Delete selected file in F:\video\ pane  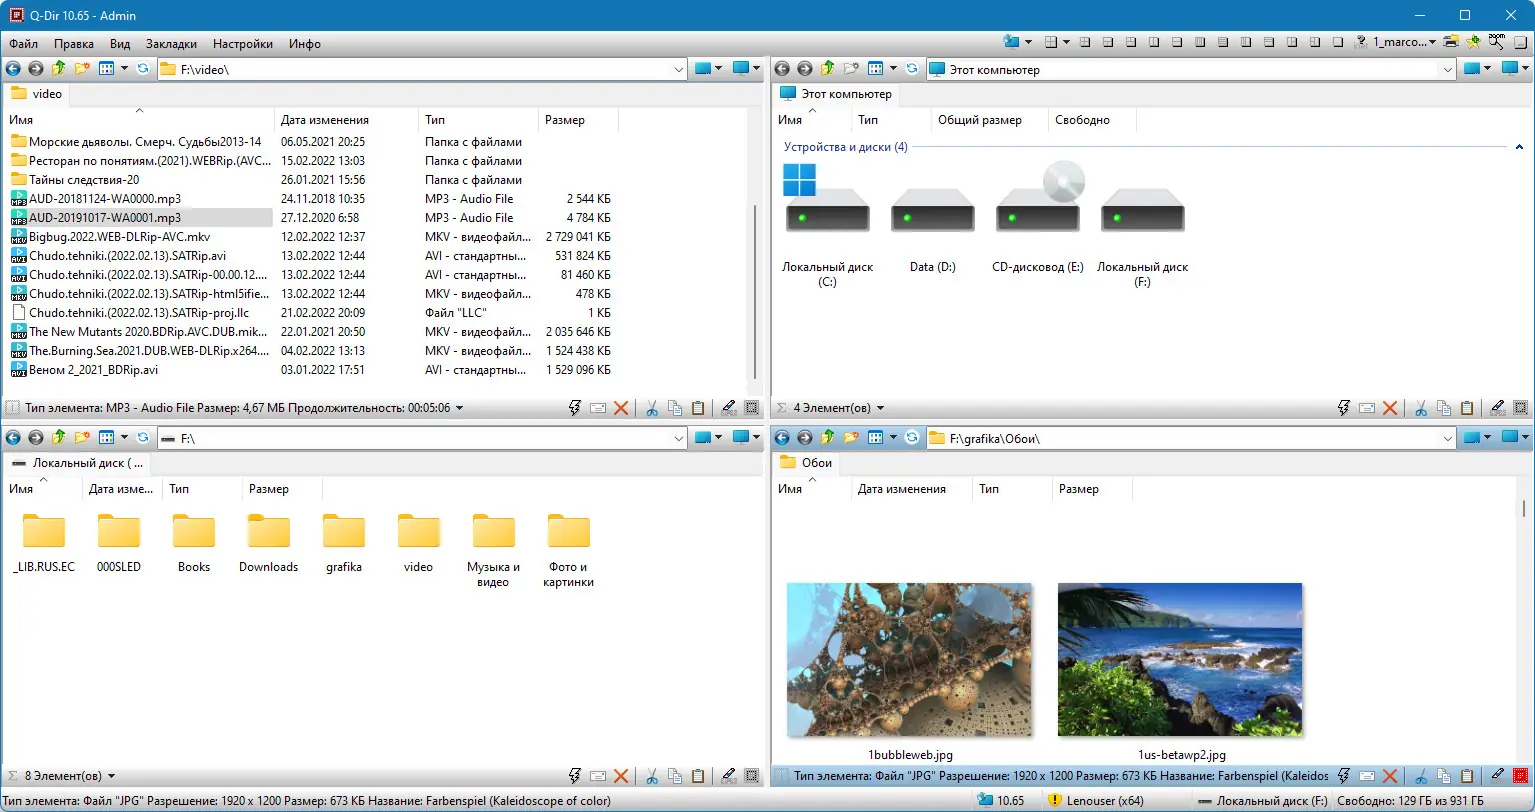[x=621, y=408]
